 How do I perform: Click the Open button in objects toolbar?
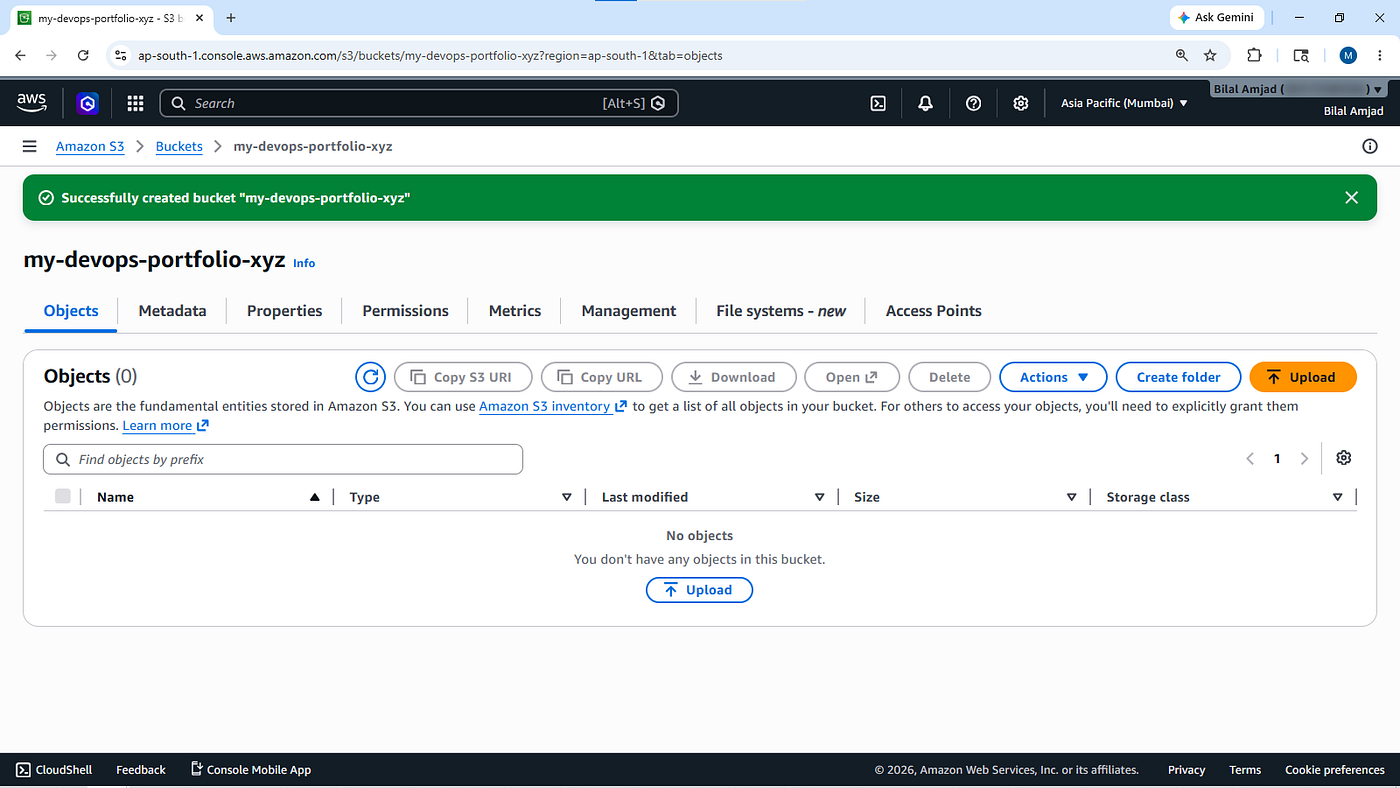tap(852, 377)
